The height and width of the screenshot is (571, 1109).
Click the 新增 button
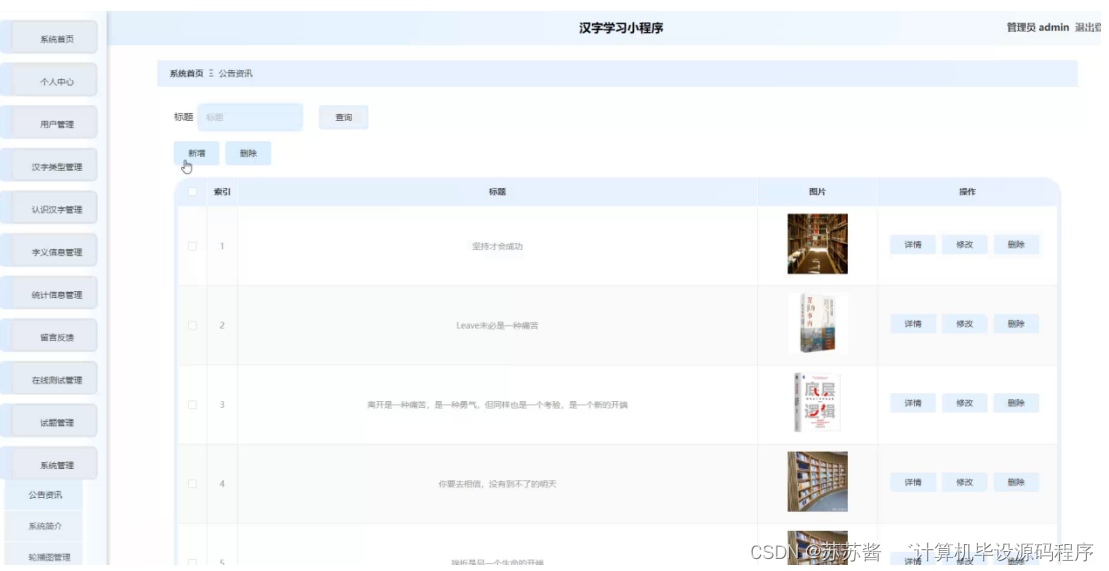click(197, 153)
